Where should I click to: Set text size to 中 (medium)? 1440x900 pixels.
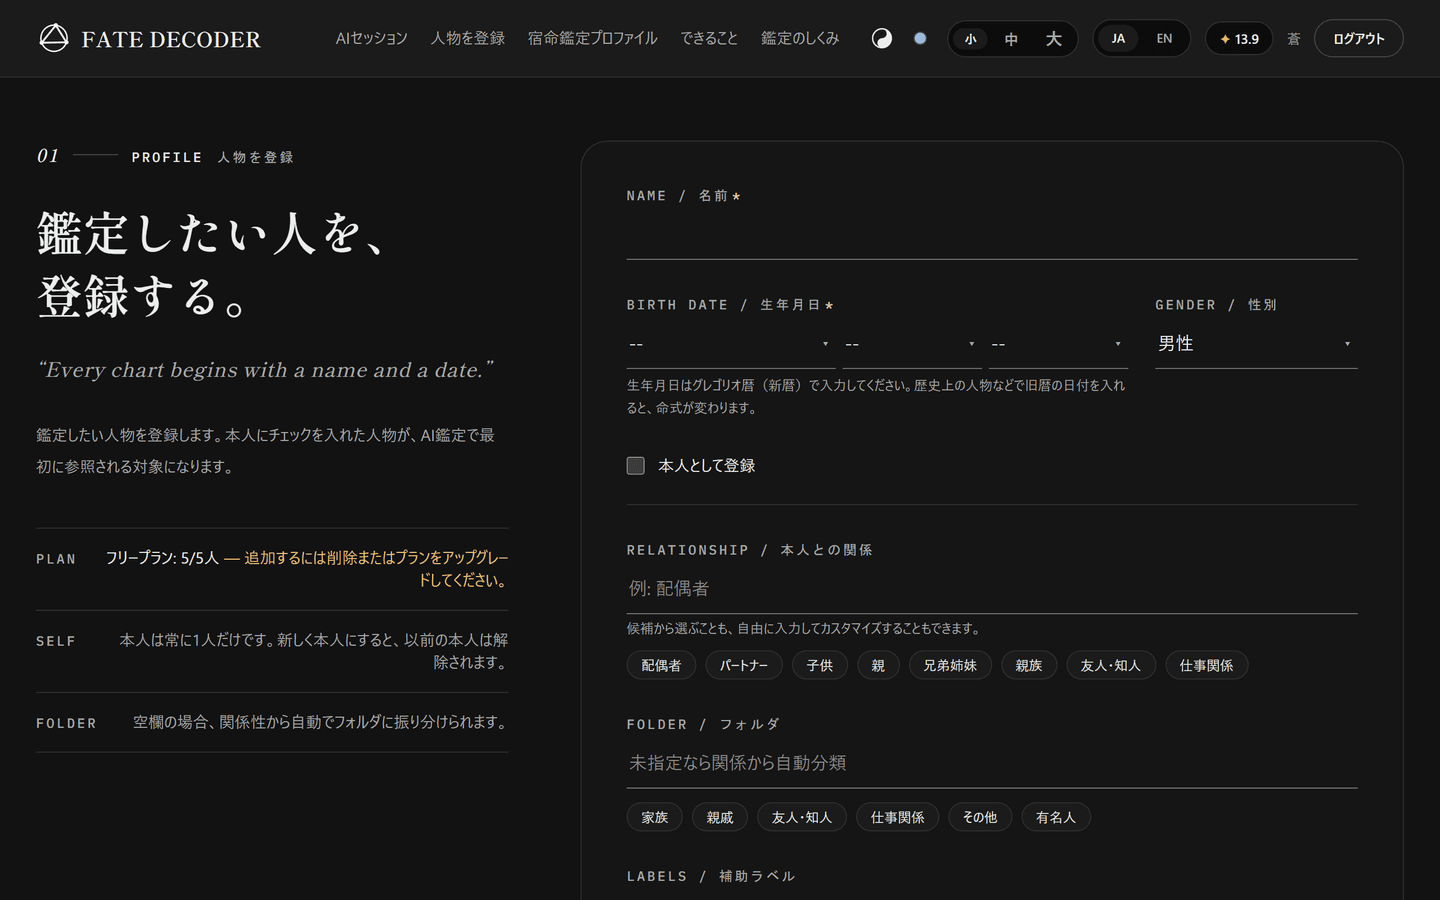tap(1011, 39)
